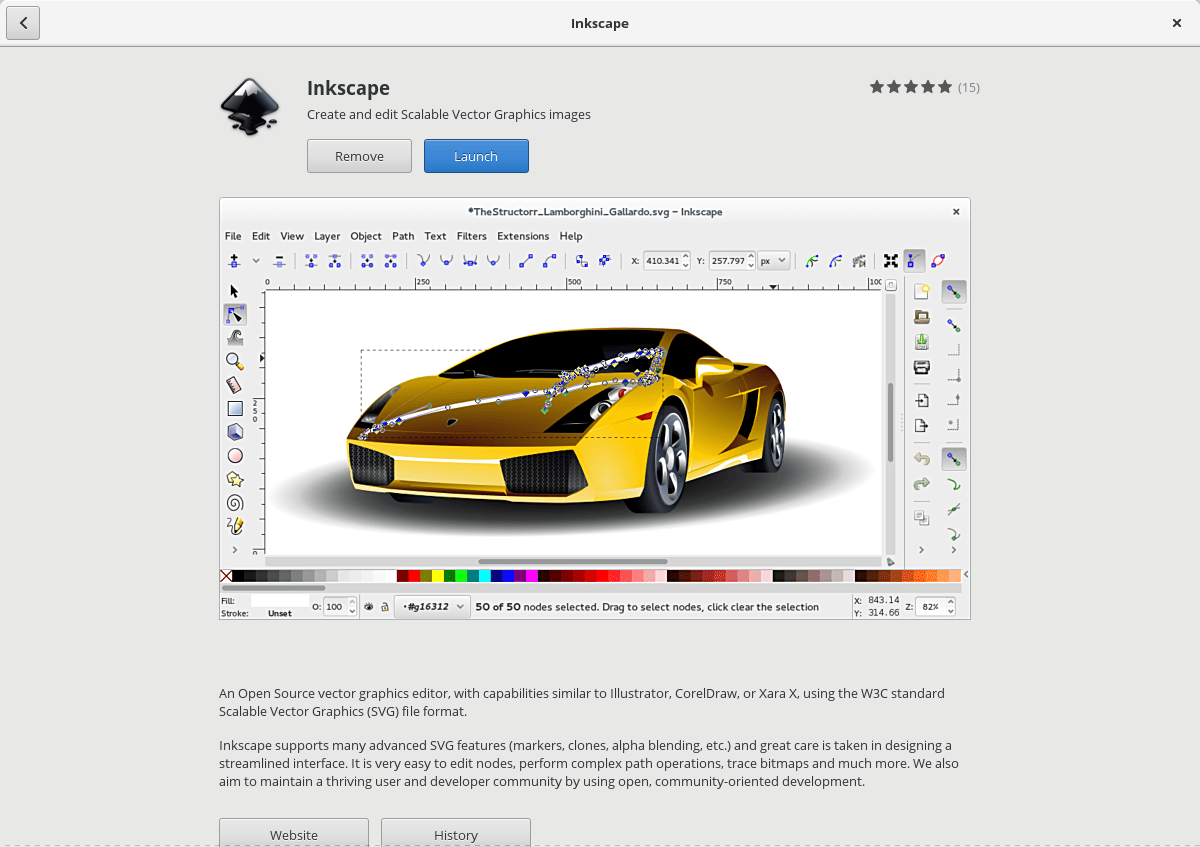Launch the Inkscape application
Screen dimensions: 1200x847
click(476, 156)
